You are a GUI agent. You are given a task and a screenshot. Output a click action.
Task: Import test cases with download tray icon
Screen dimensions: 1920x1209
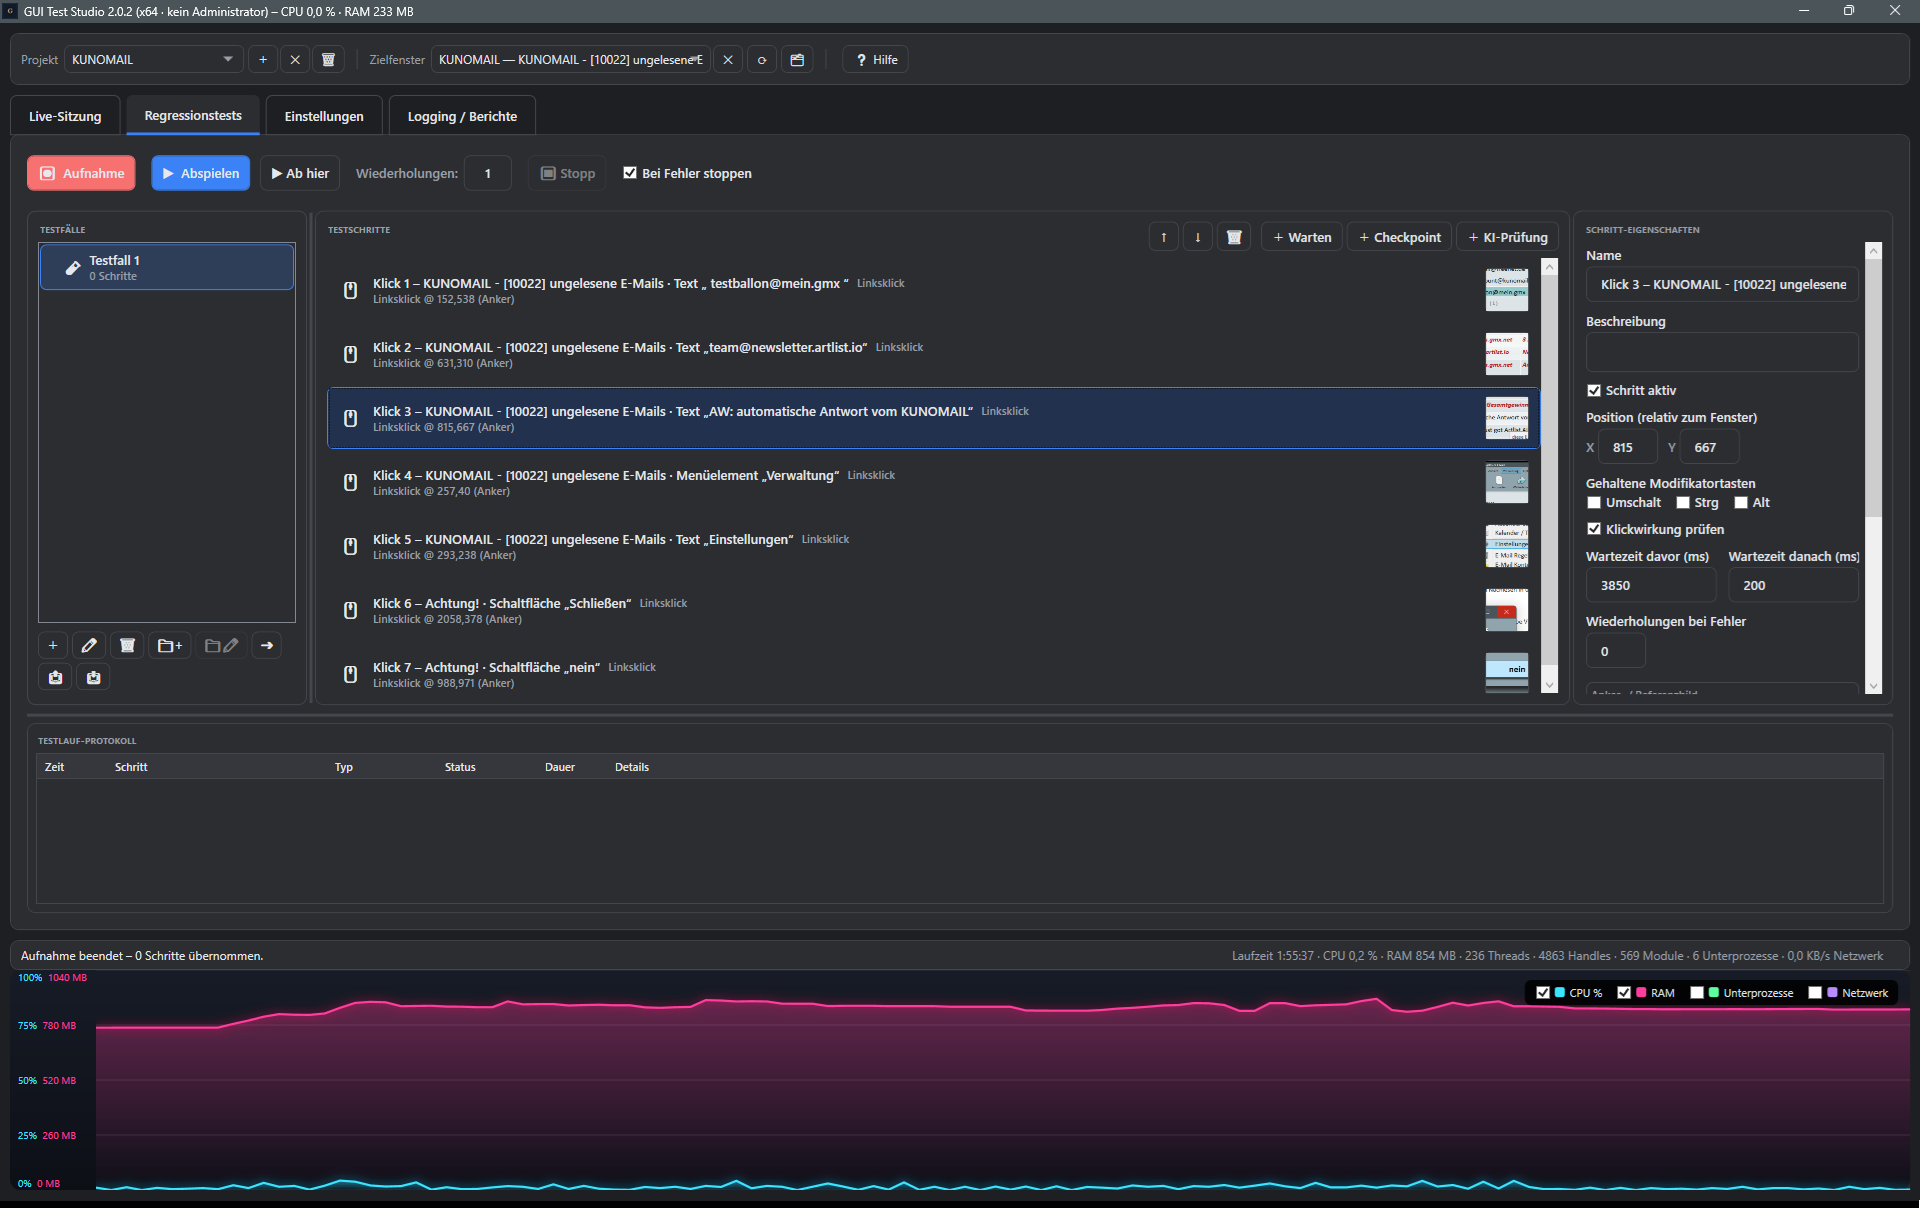point(93,677)
